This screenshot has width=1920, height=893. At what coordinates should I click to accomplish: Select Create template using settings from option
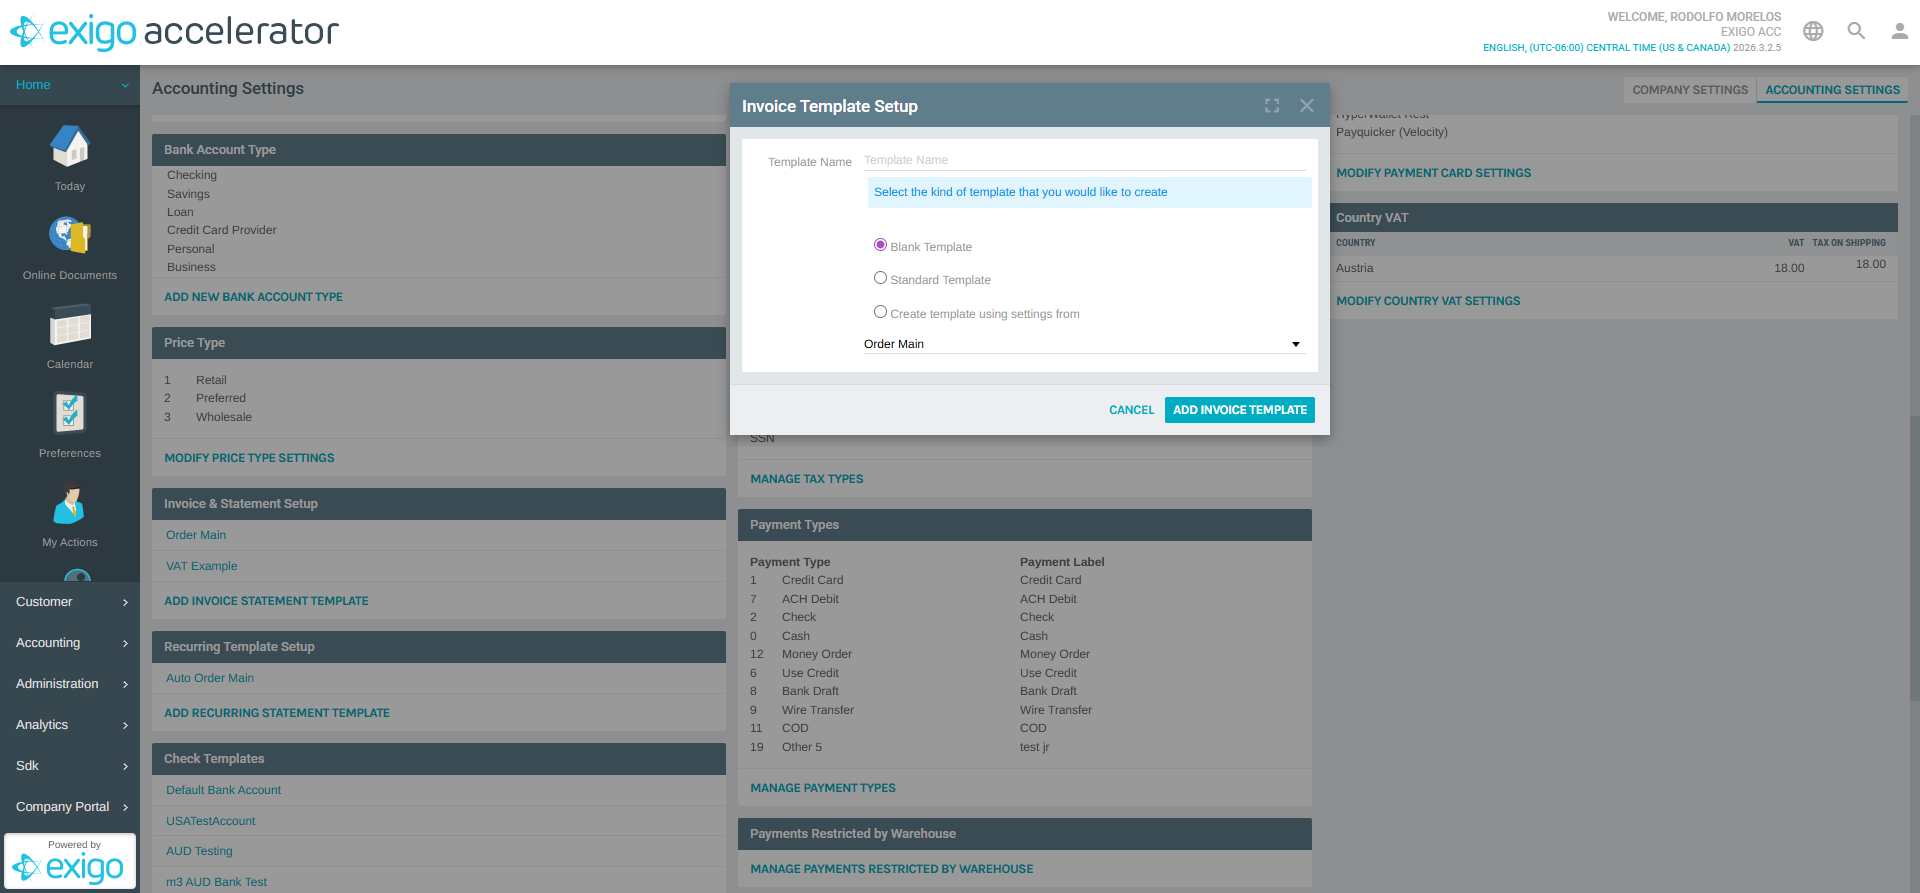point(880,312)
